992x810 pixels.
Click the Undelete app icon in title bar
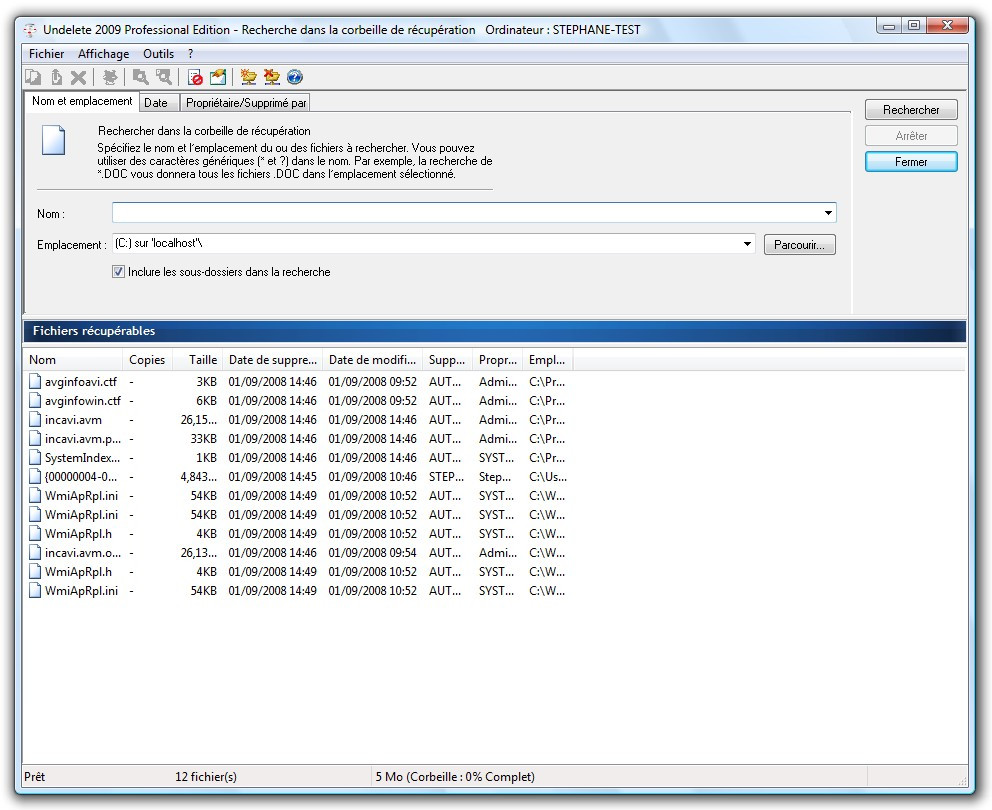[30, 29]
